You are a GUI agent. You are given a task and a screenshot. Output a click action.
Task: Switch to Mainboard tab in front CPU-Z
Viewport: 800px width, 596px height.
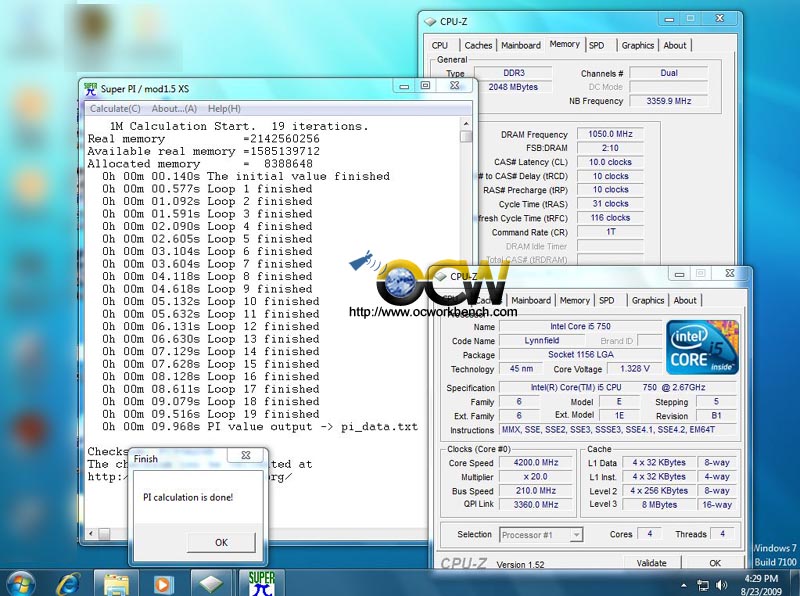pos(531,301)
